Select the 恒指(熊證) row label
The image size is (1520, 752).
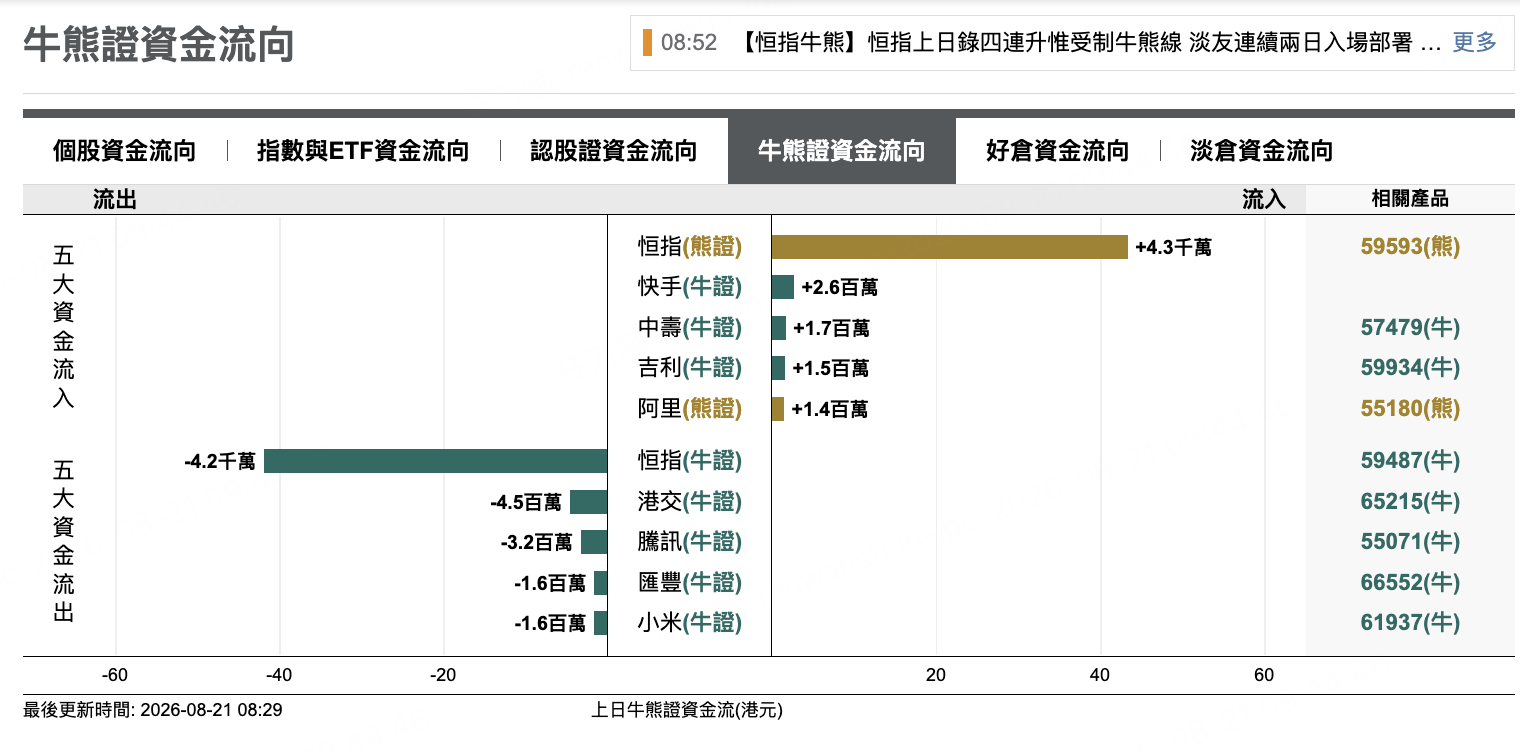click(690, 247)
